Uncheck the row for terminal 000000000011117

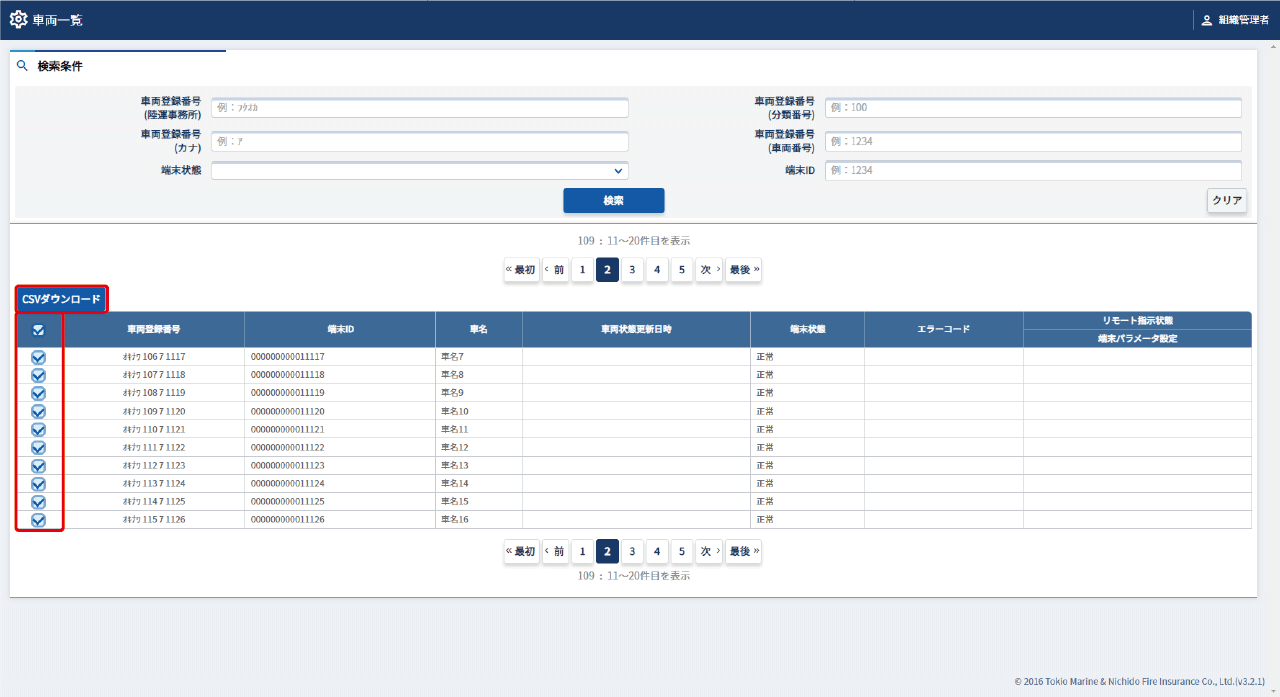pyautogui.click(x=39, y=357)
